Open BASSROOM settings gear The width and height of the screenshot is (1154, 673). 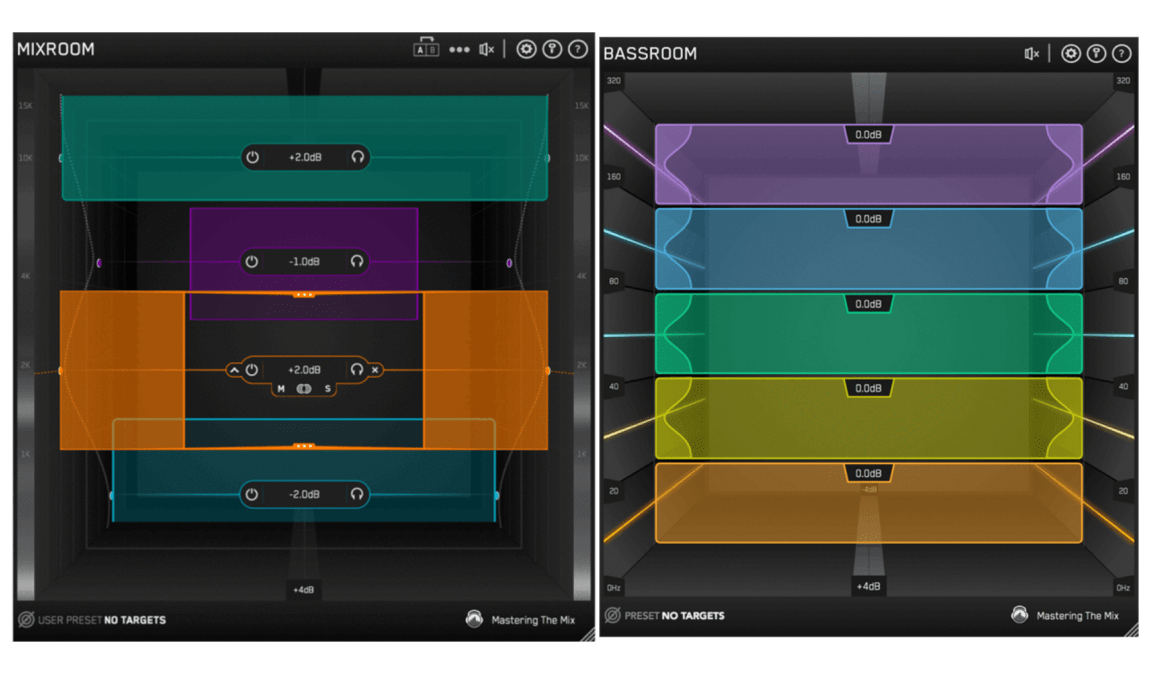tap(1071, 53)
